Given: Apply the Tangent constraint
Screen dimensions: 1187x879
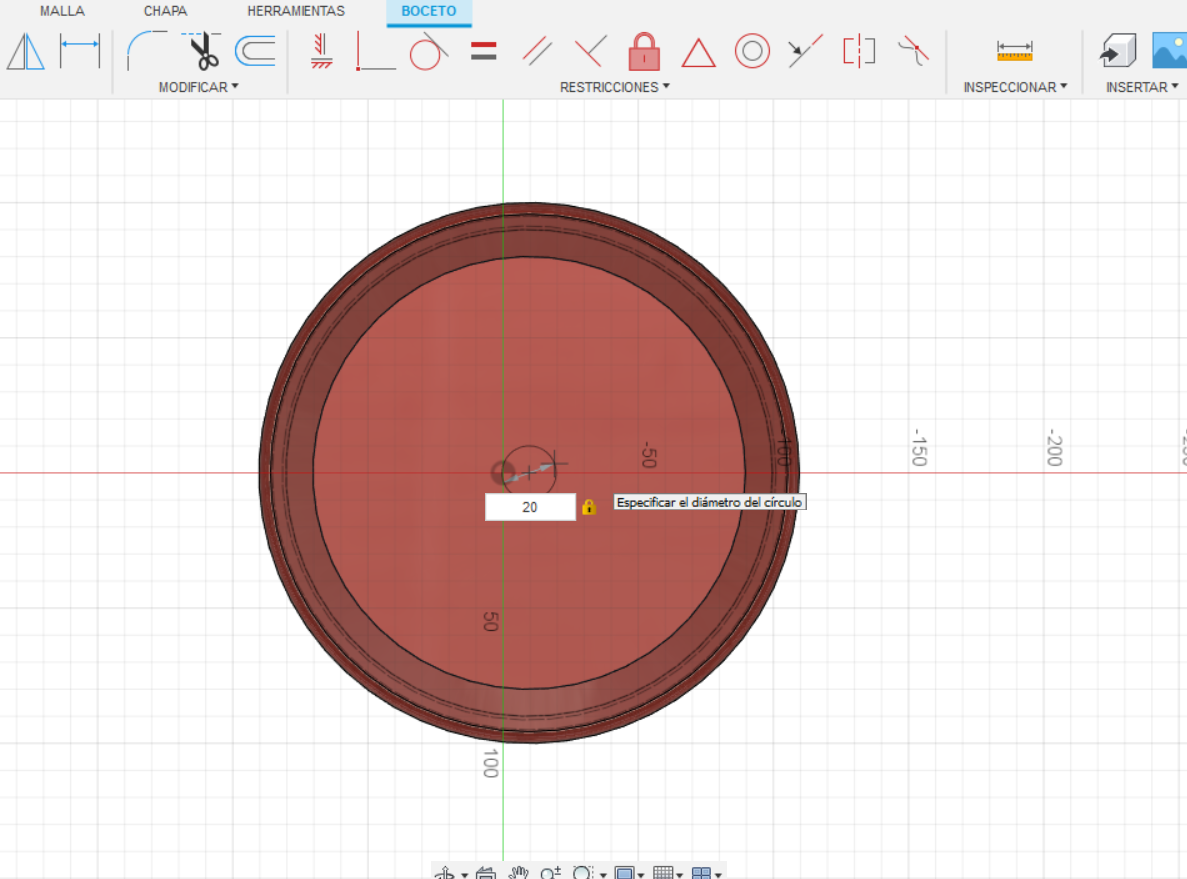Looking at the screenshot, I should 428,51.
